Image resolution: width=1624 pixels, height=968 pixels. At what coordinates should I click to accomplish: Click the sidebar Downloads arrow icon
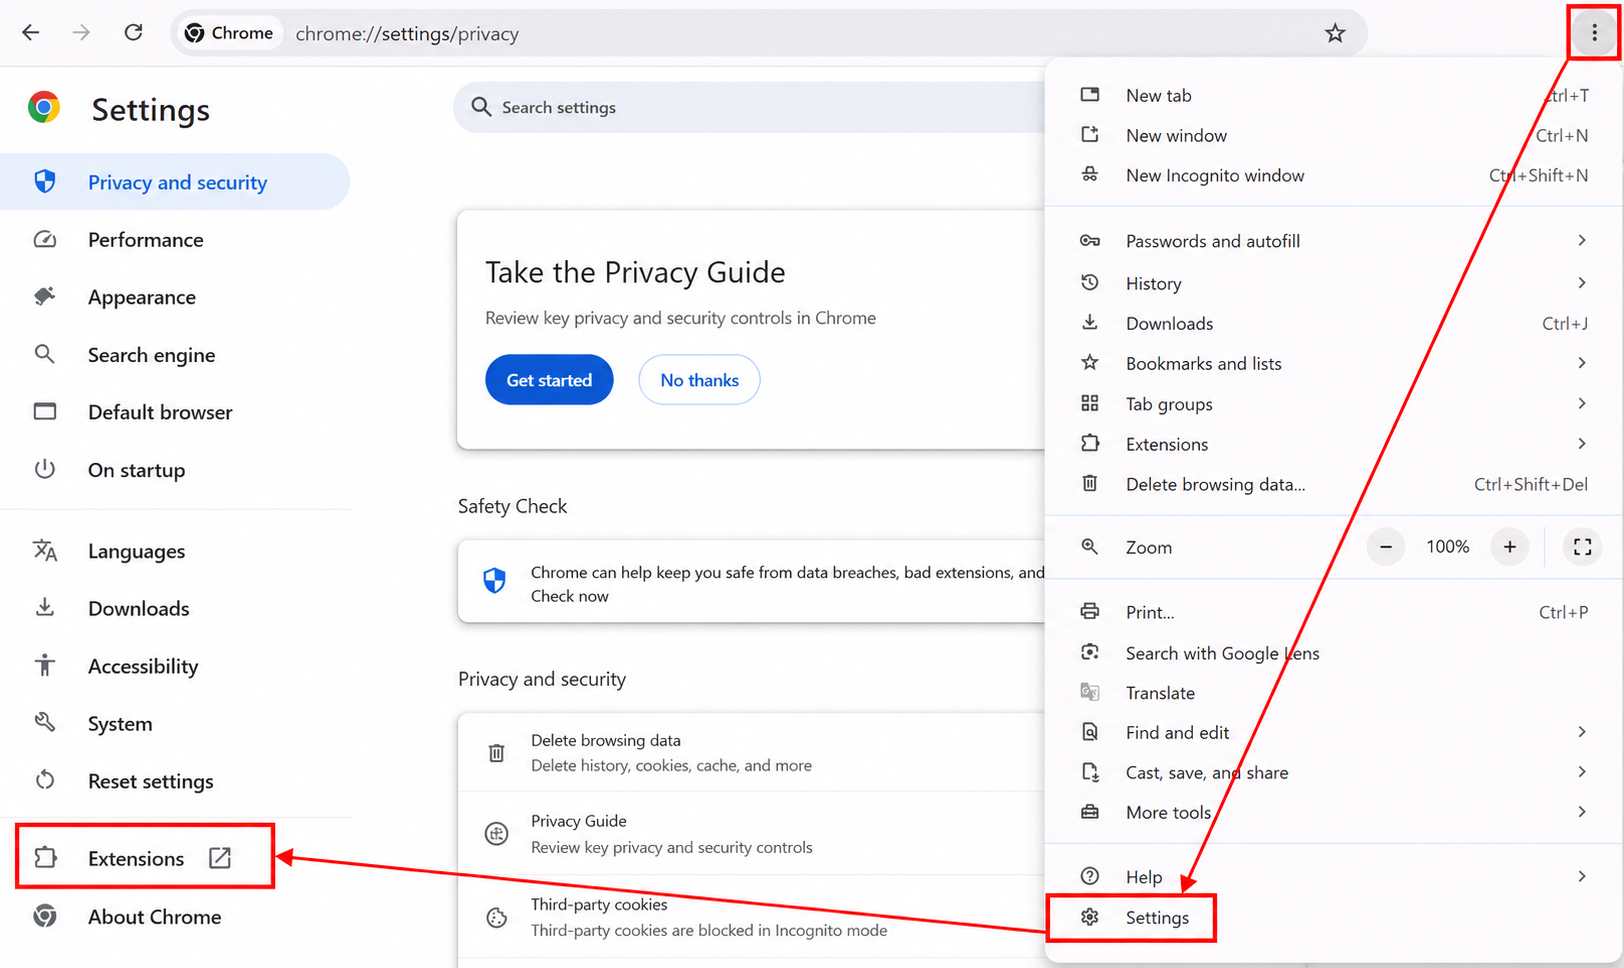pyautogui.click(x=45, y=607)
